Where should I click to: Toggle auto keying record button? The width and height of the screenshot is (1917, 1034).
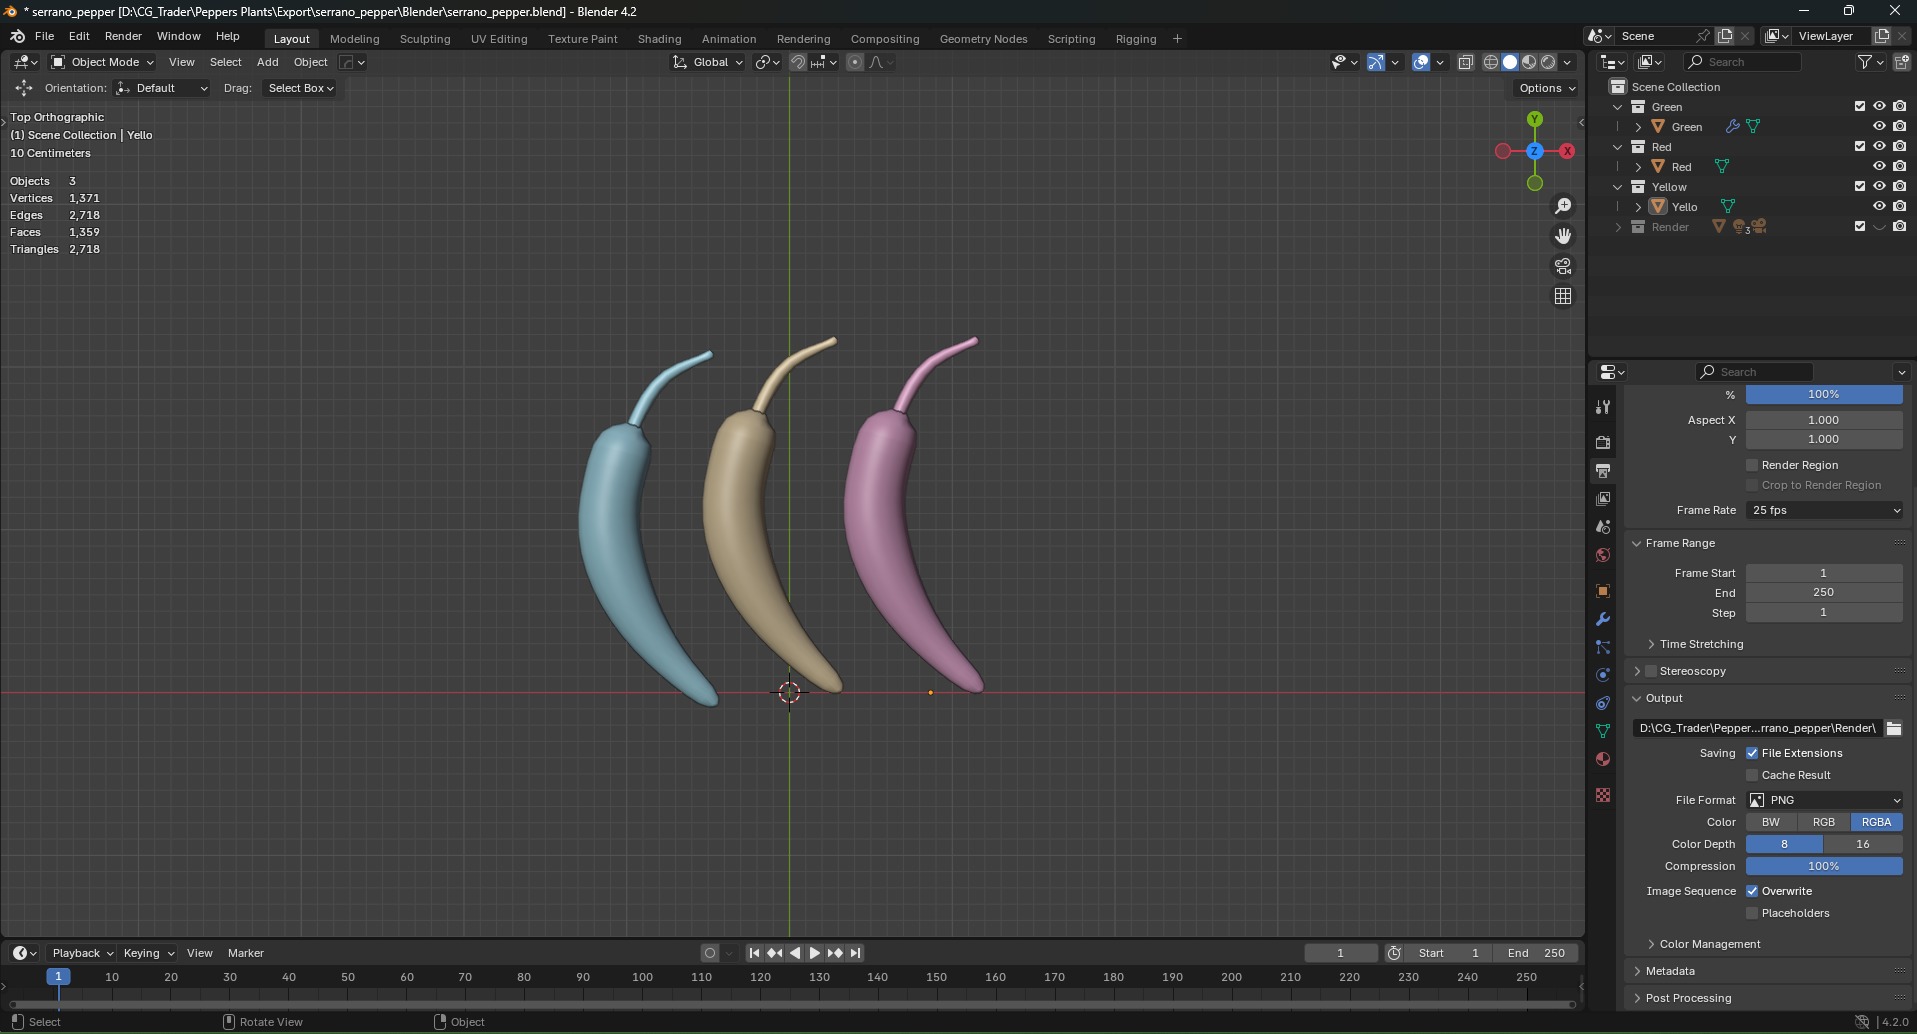pyautogui.click(x=710, y=953)
